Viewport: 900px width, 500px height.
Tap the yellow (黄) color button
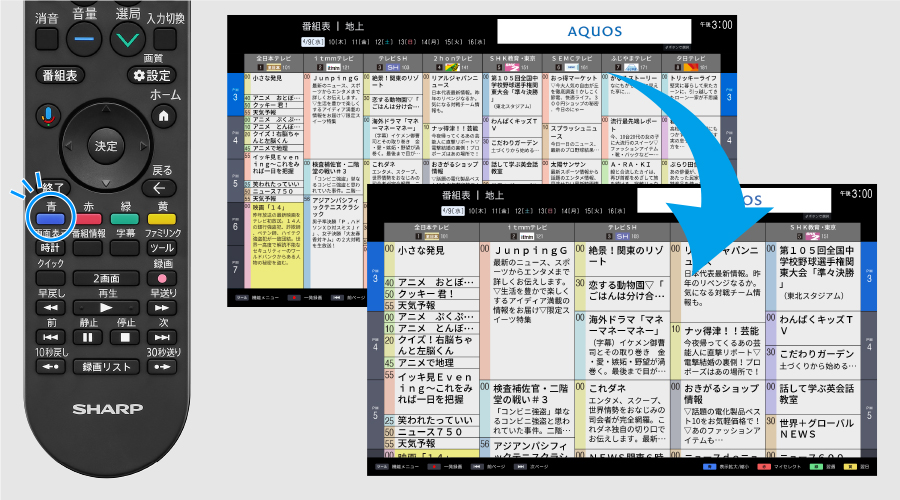162,219
